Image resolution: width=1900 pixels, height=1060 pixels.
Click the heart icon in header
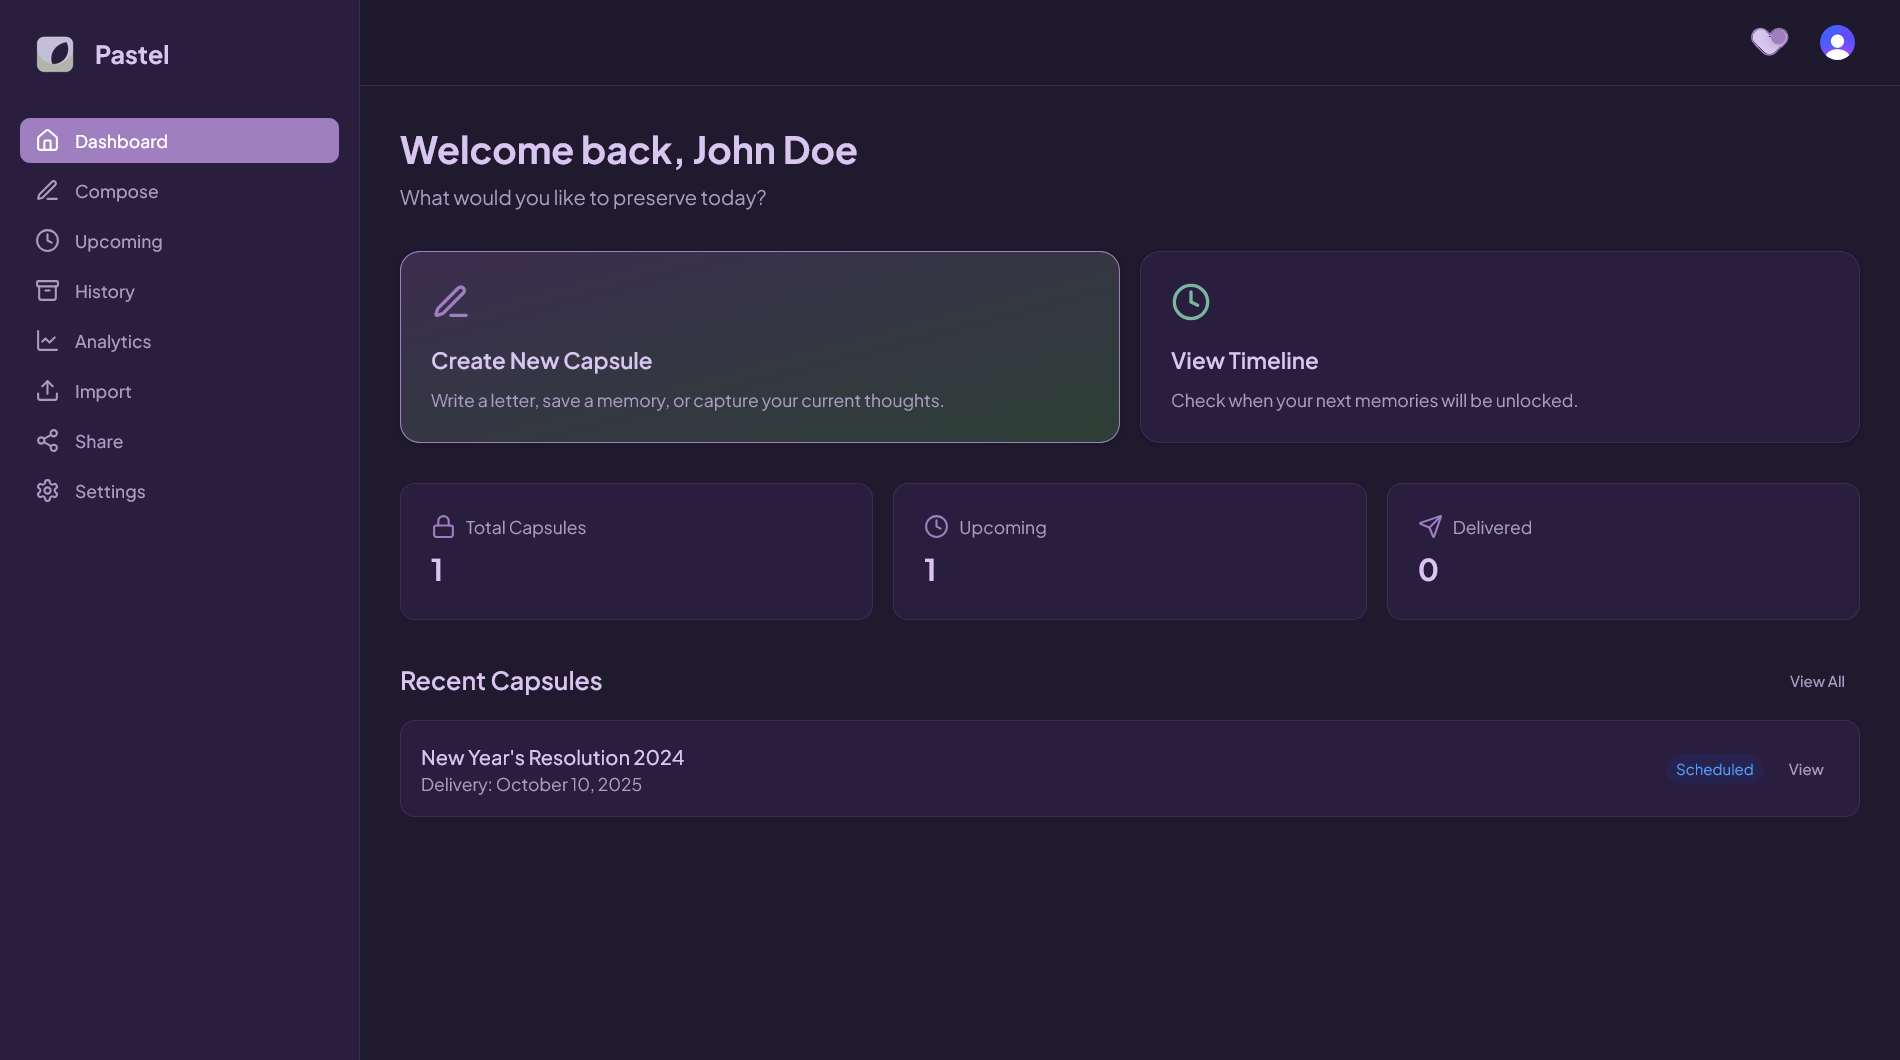[1769, 42]
